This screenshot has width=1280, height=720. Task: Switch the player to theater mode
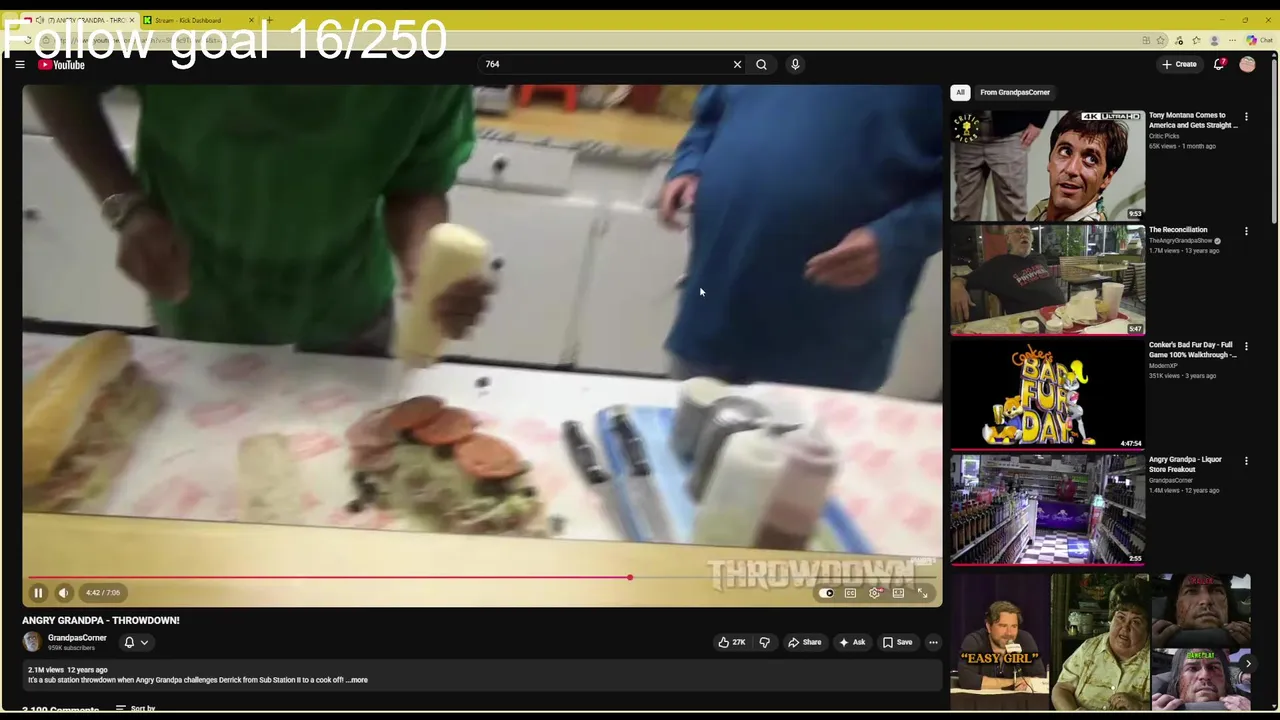pyautogui.click(x=898, y=593)
